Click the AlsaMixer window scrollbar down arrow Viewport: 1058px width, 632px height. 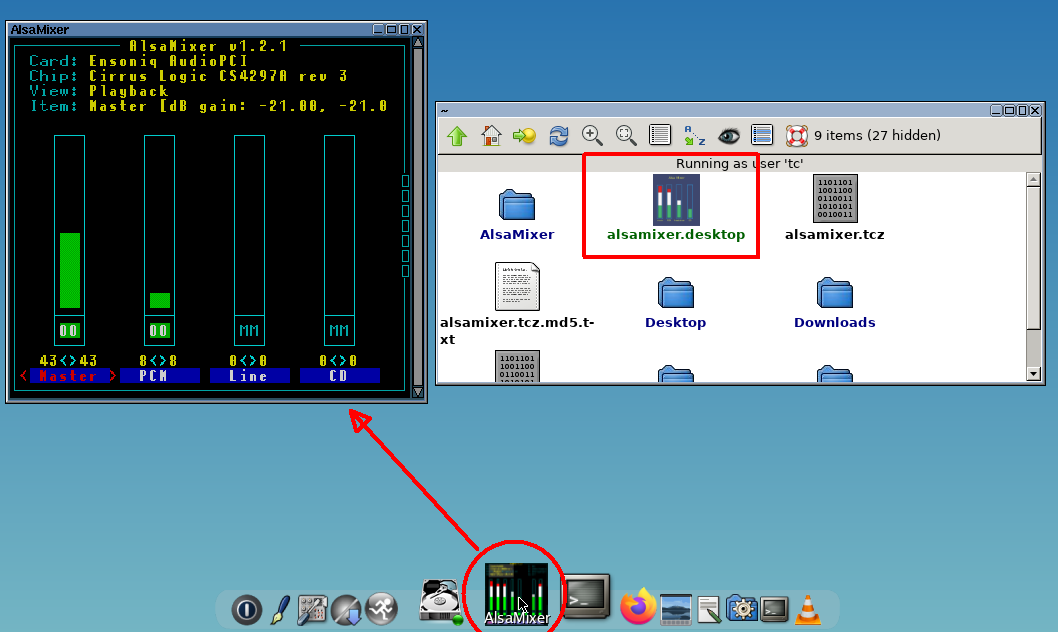[x=418, y=392]
